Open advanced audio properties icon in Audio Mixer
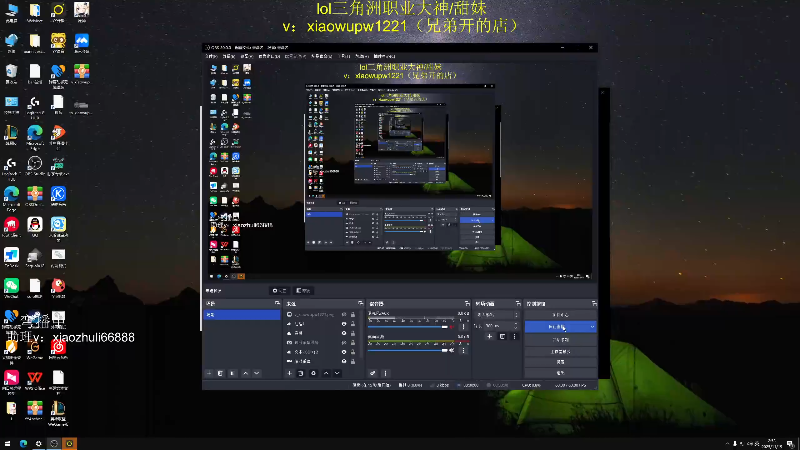The width and height of the screenshot is (800, 450). click(372, 373)
